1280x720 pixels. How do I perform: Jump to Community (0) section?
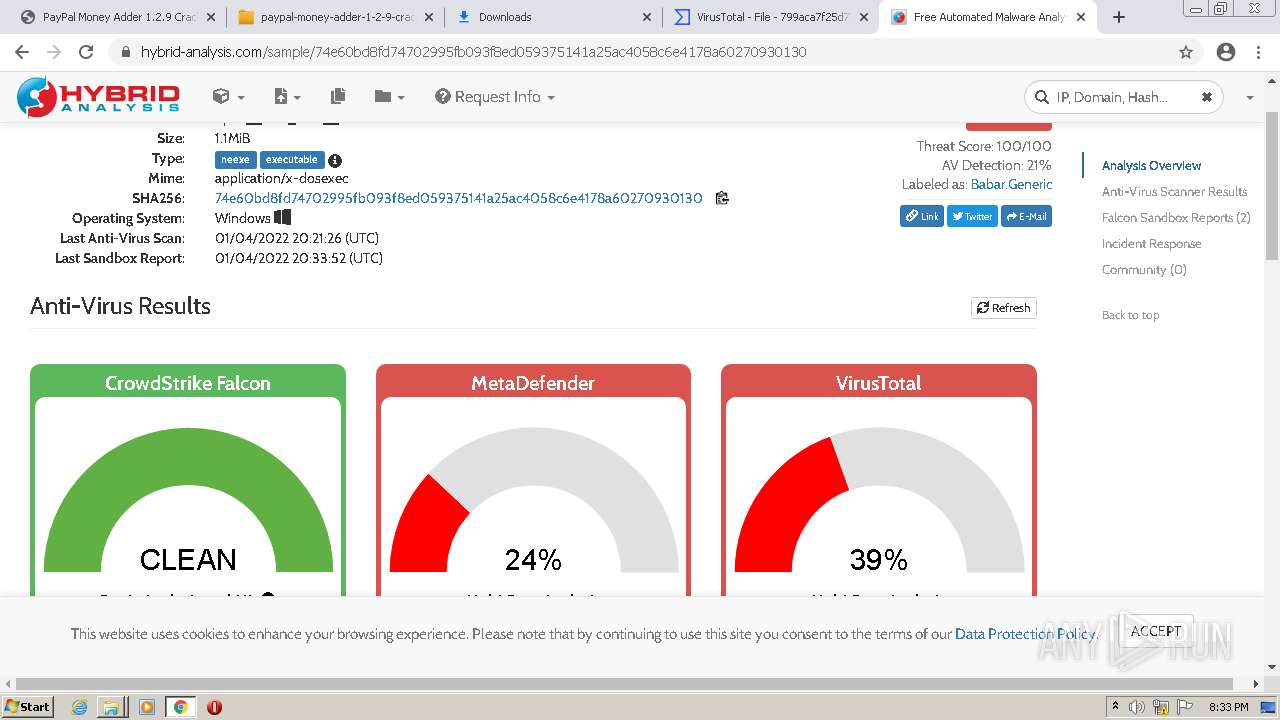tap(1144, 270)
